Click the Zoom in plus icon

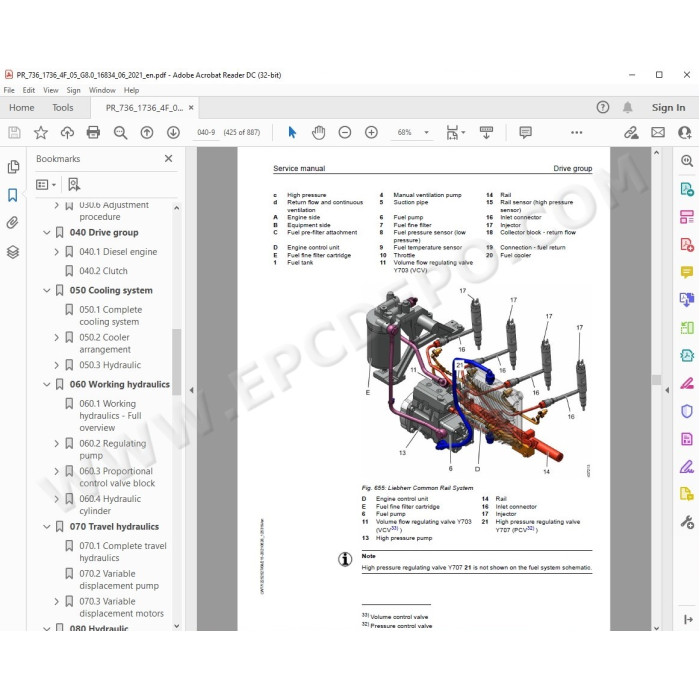pos(371,133)
